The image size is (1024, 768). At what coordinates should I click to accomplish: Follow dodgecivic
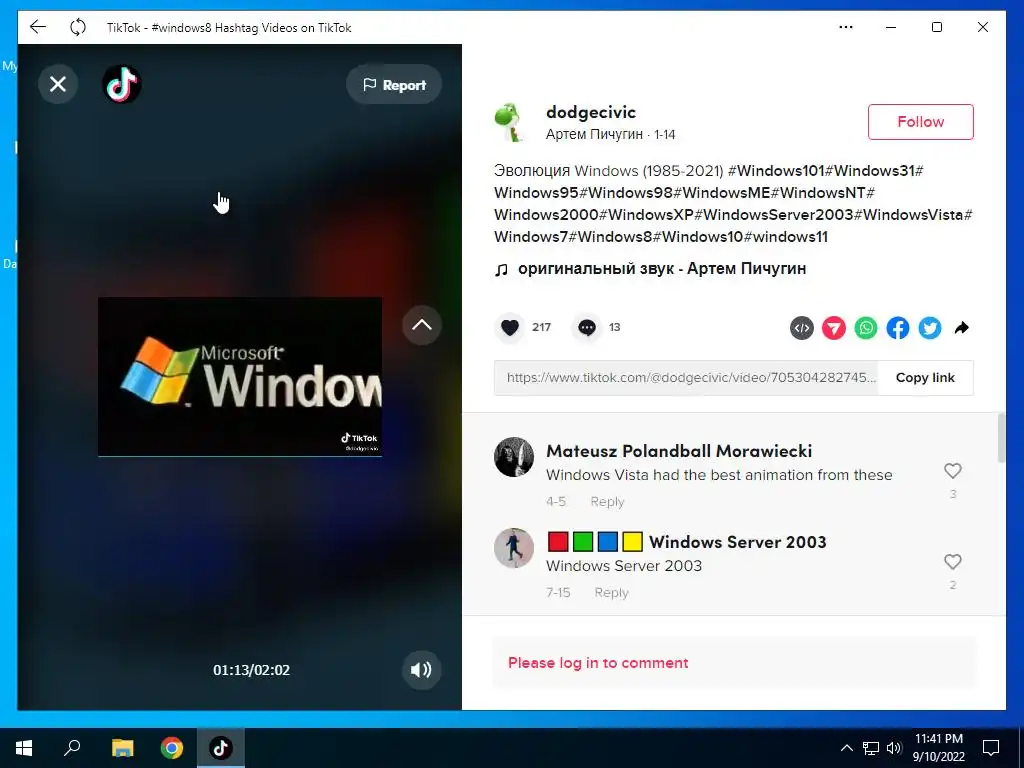(x=920, y=121)
